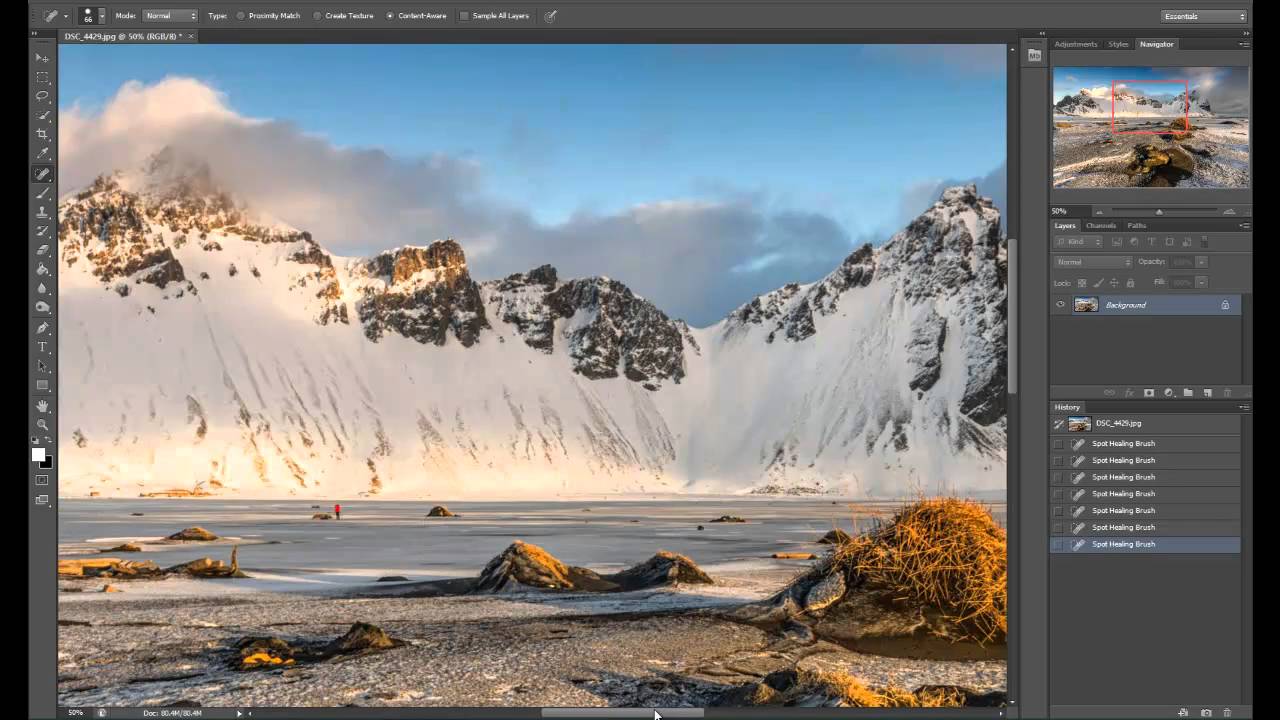Select the Blur tool

point(42,288)
